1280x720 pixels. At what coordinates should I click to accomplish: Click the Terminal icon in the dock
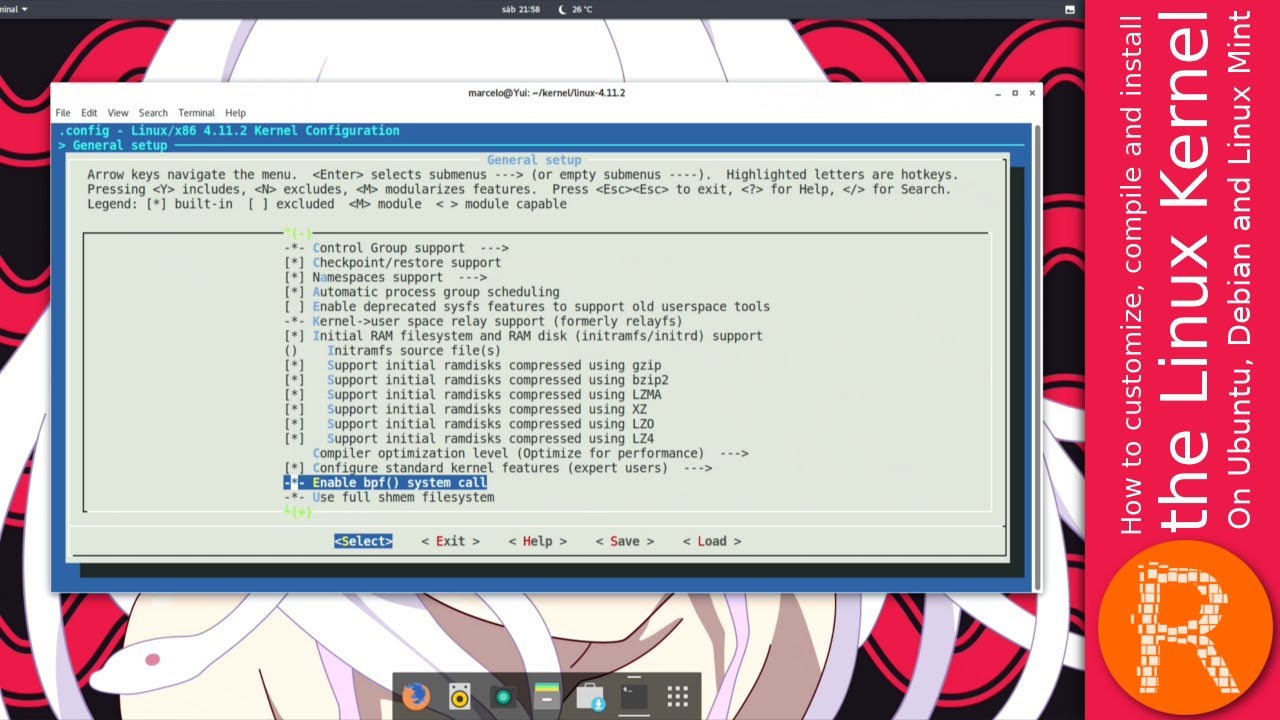pyautogui.click(x=634, y=696)
